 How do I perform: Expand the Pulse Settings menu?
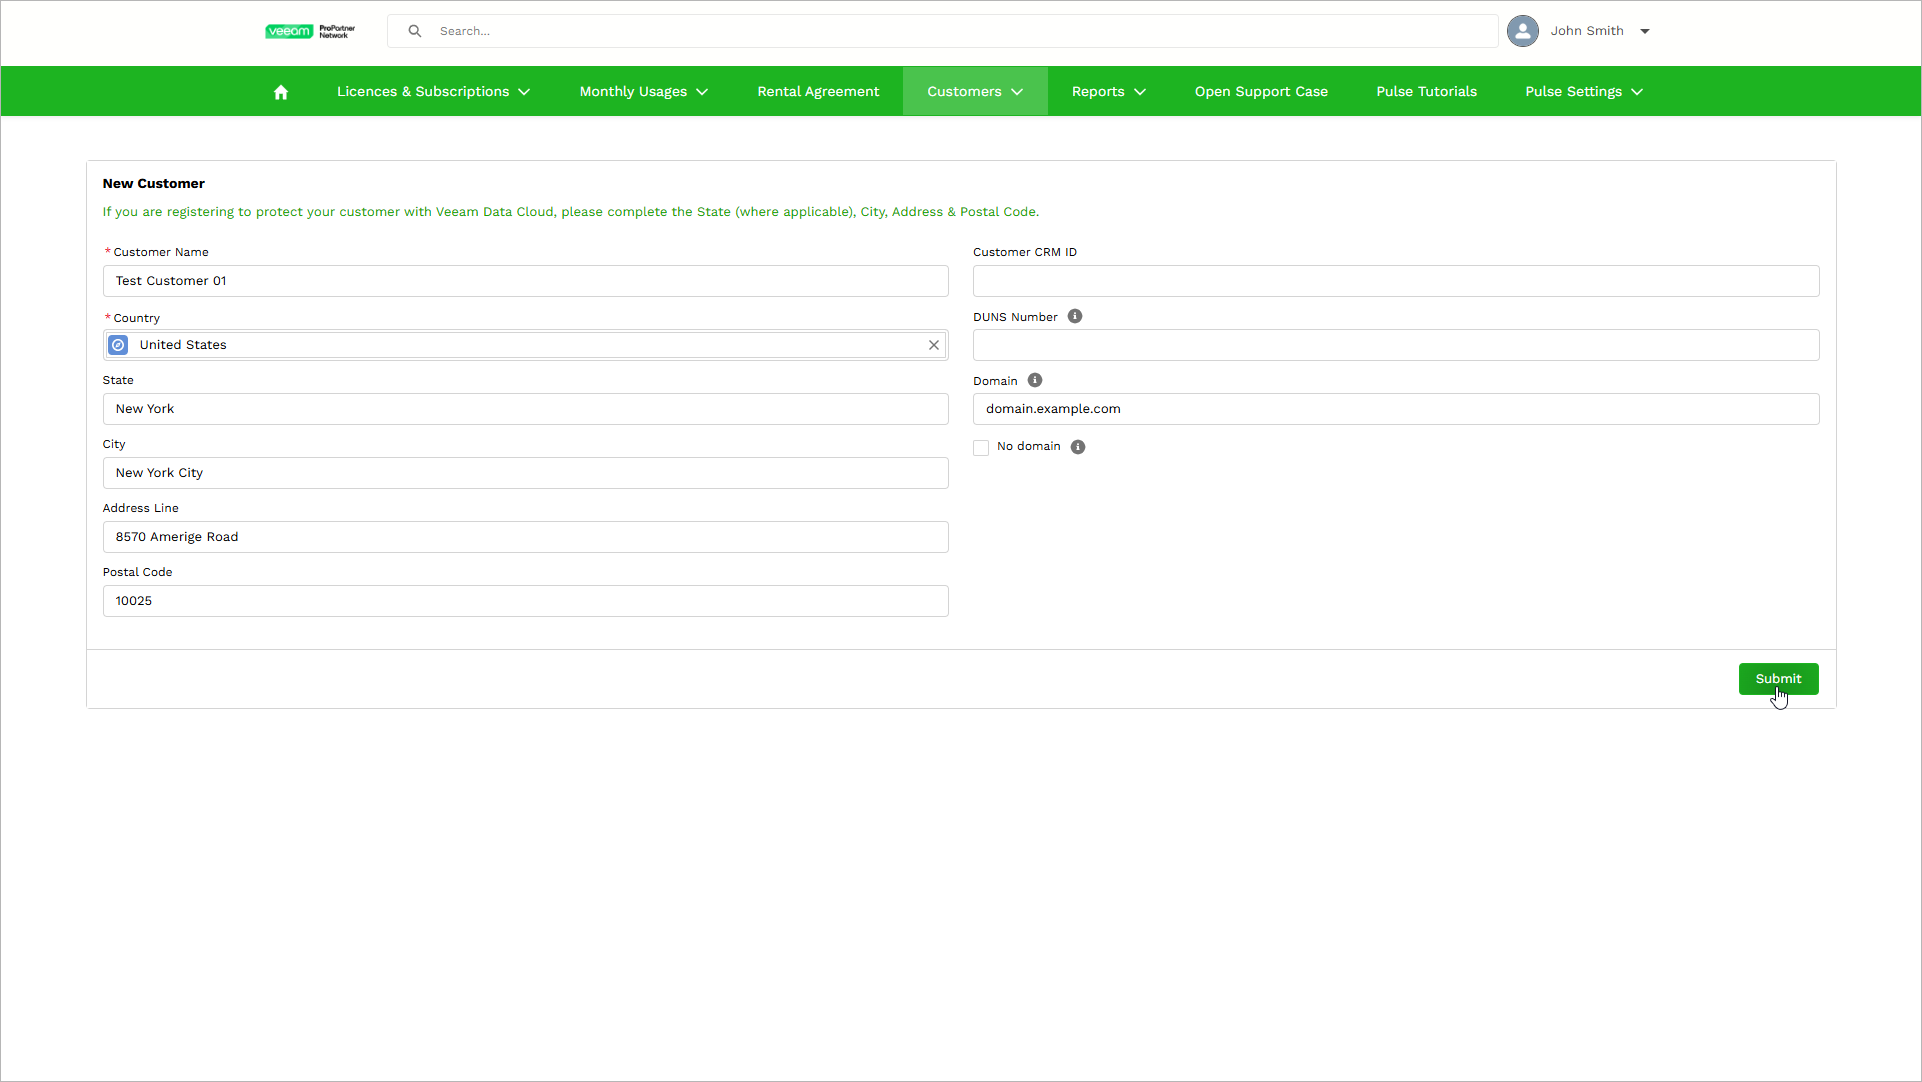click(1583, 92)
